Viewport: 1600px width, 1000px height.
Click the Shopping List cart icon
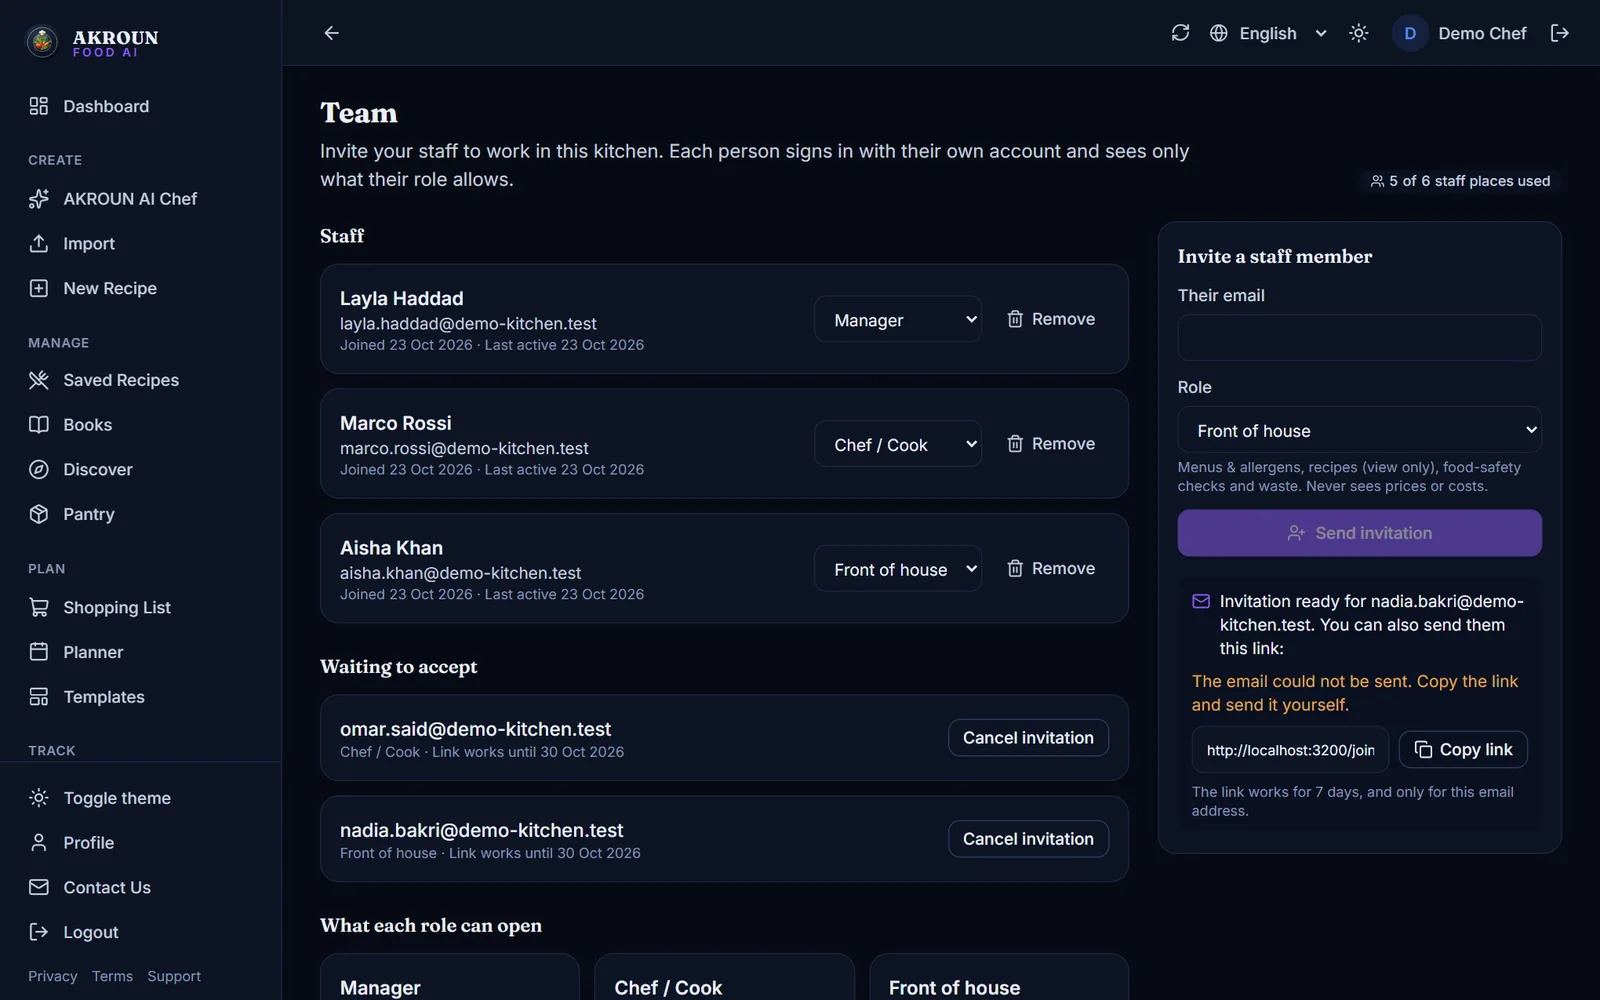click(39, 607)
